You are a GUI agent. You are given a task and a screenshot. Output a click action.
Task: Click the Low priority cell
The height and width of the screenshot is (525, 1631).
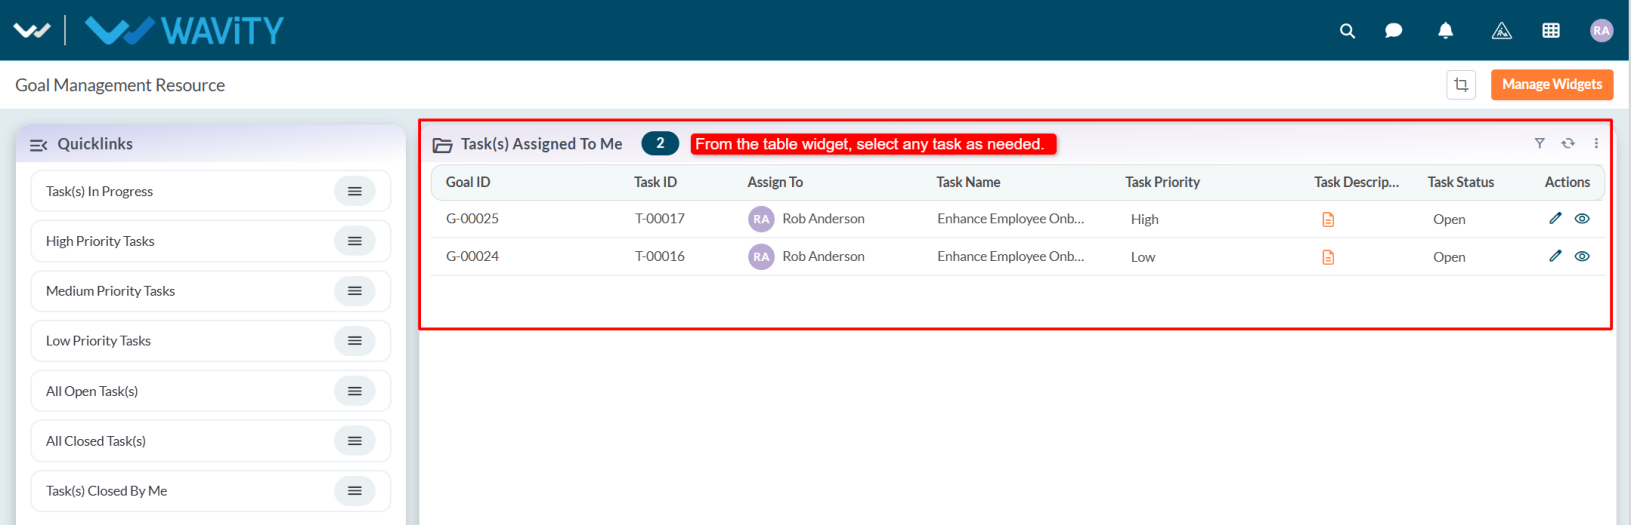tap(1143, 257)
